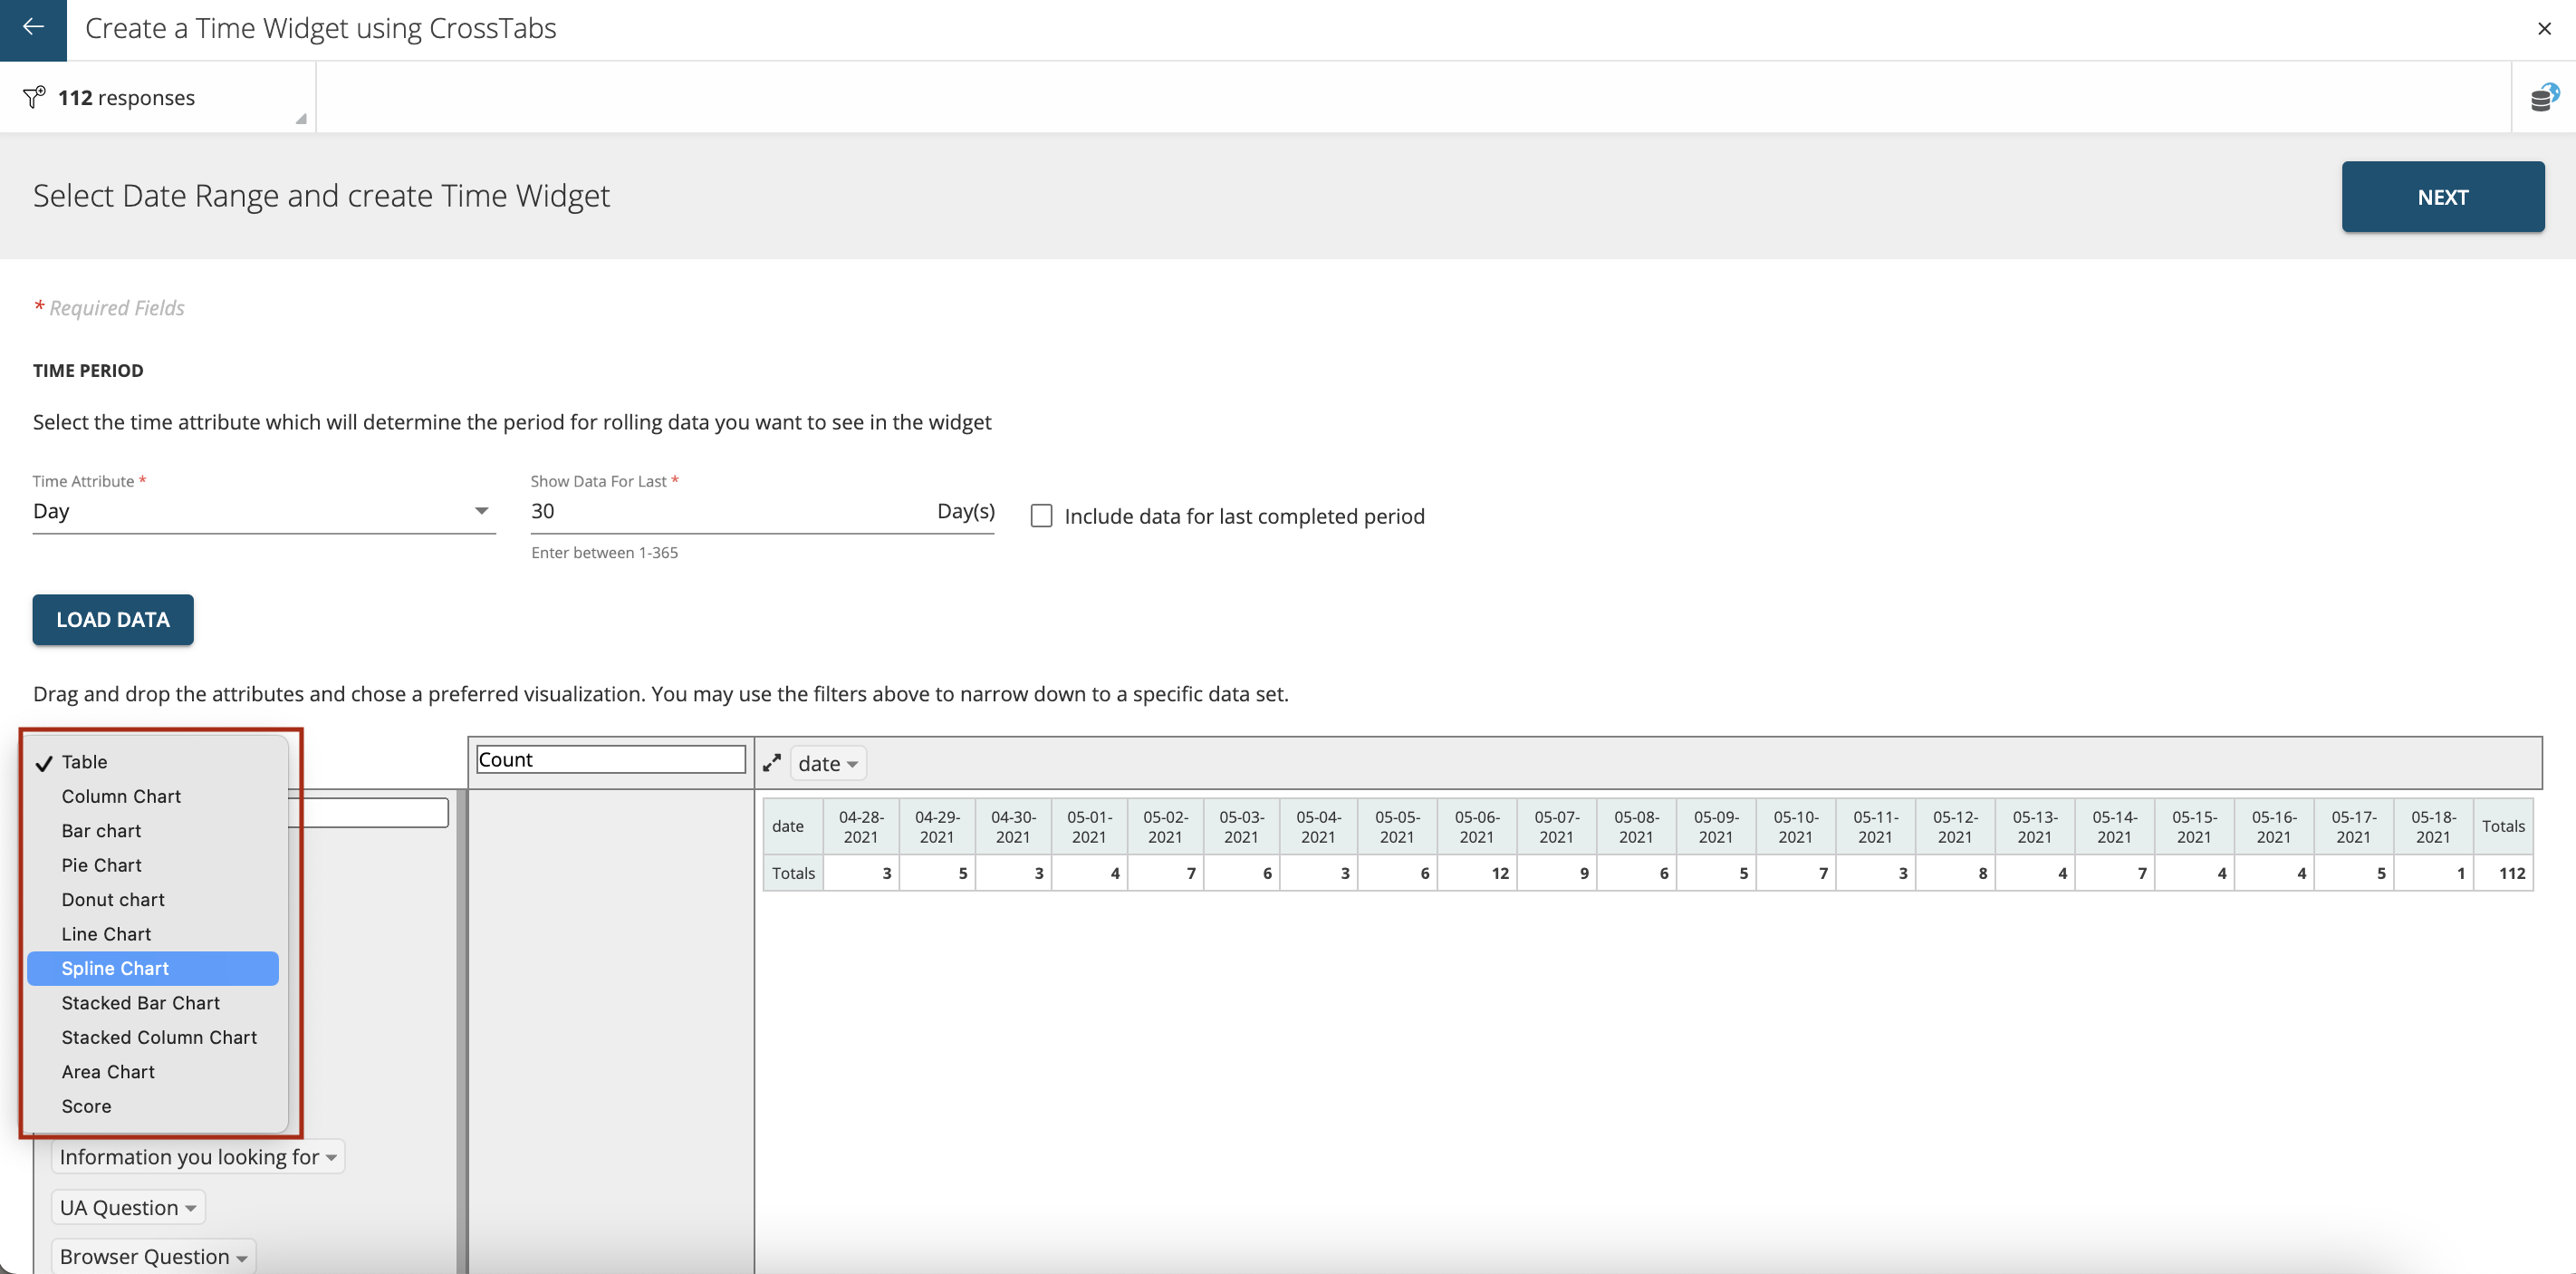Click the expand arrows icon beside date
Viewport: 2576px width, 1274px height.
coord(771,763)
